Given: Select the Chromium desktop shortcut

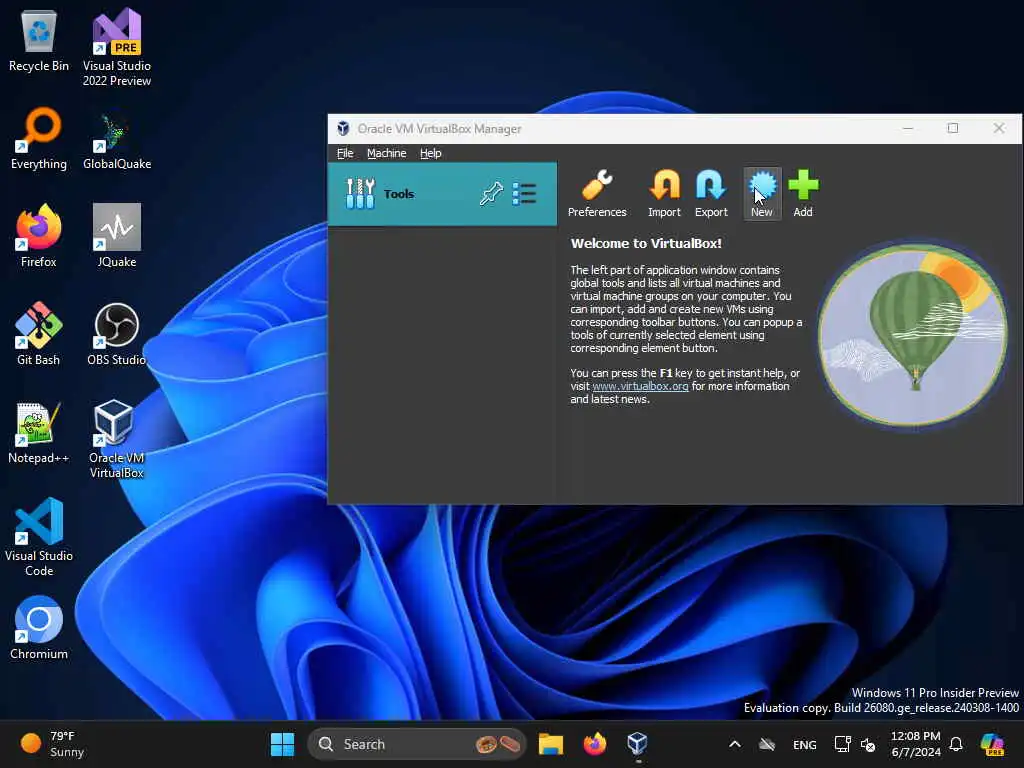Looking at the screenshot, I should (39, 628).
